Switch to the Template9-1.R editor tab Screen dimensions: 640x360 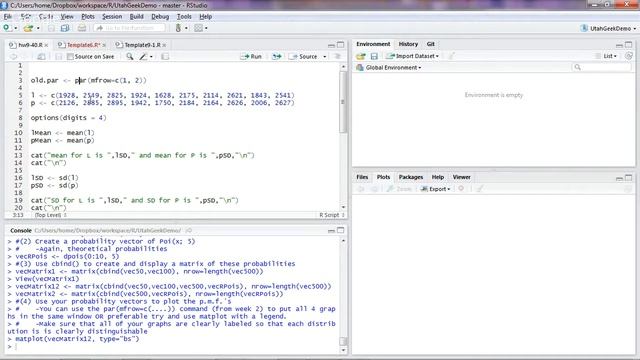point(140,45)
